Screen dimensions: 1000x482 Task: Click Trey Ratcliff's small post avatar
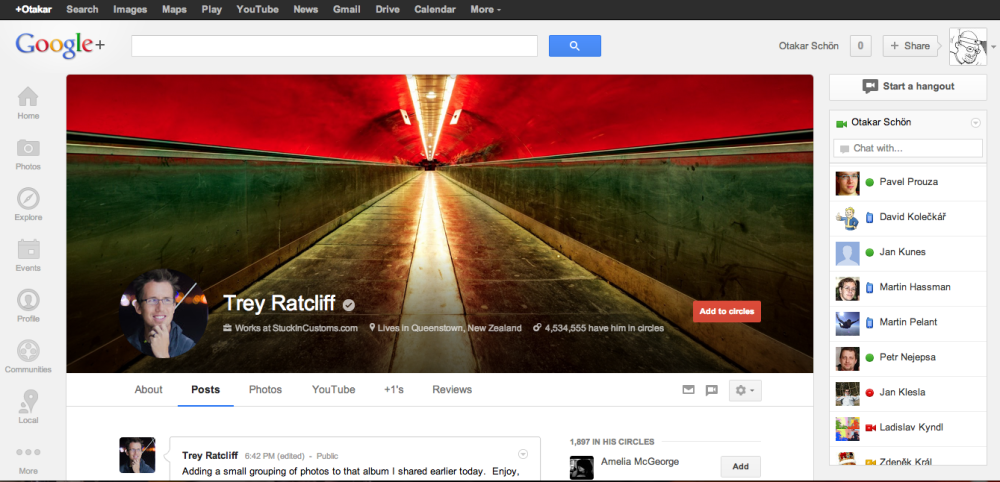[x=137, y=455]
